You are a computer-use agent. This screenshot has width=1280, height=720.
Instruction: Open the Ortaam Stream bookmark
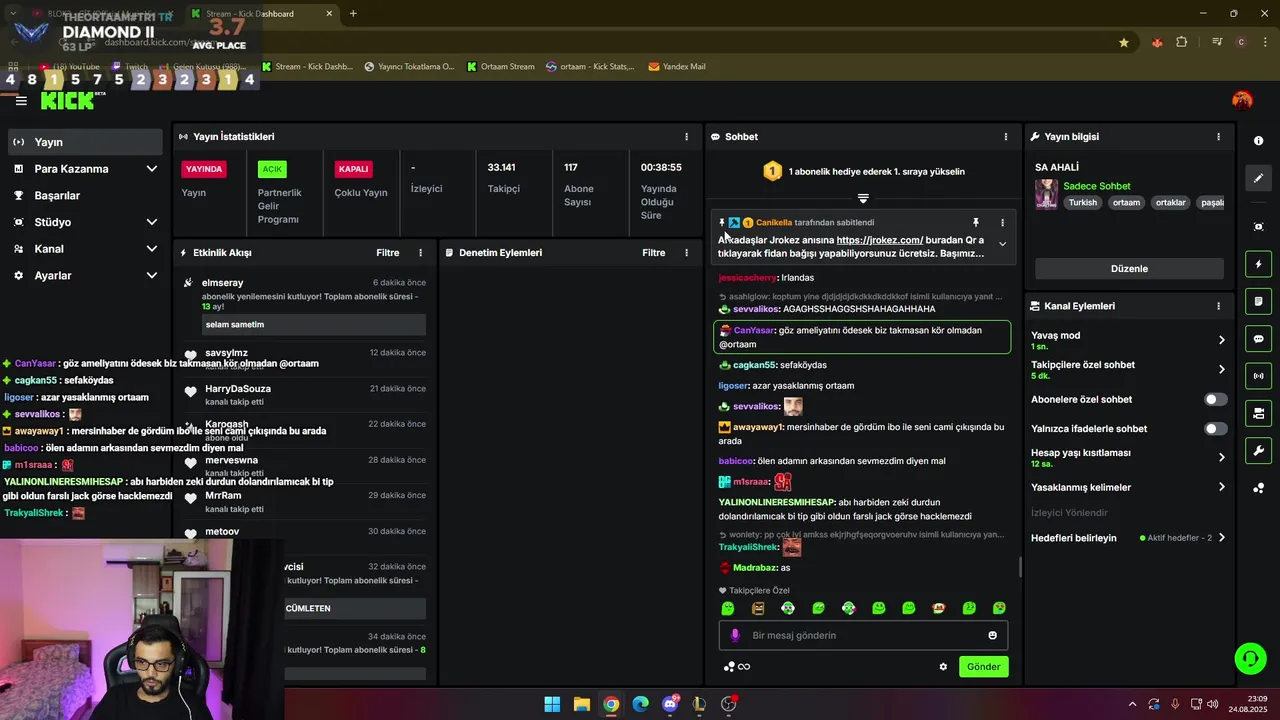(501, 67)
